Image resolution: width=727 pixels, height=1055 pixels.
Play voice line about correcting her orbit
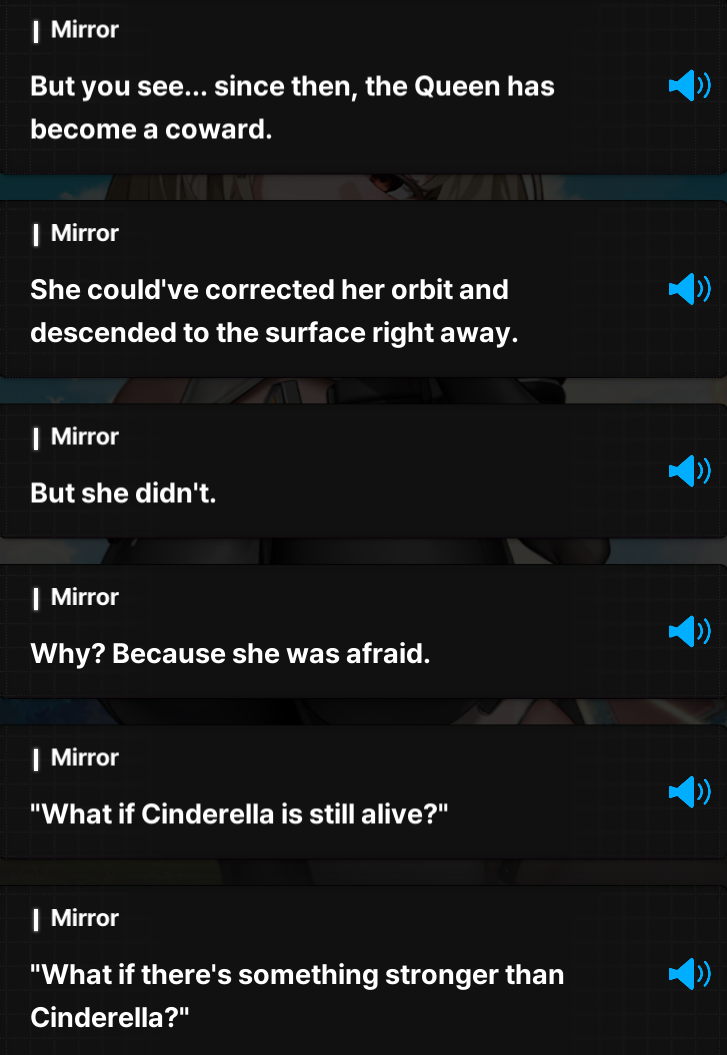pos(689,289)
